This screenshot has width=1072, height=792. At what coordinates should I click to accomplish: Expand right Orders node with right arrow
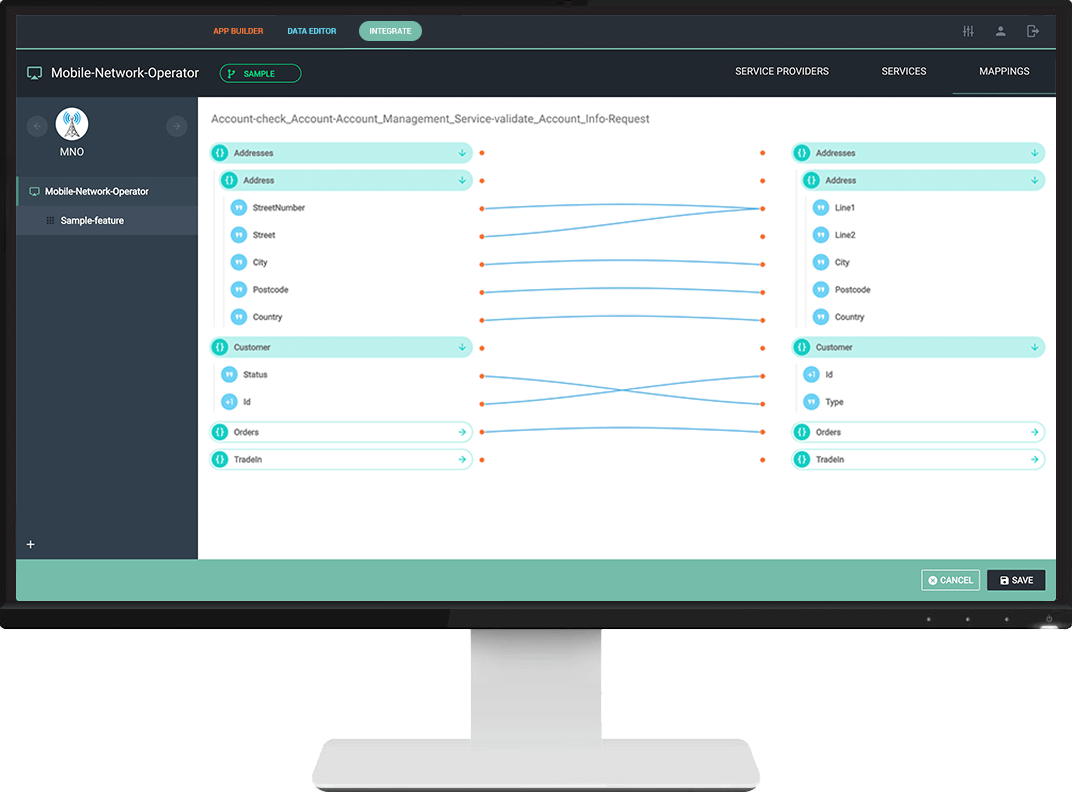click(x=1034, y=432)
